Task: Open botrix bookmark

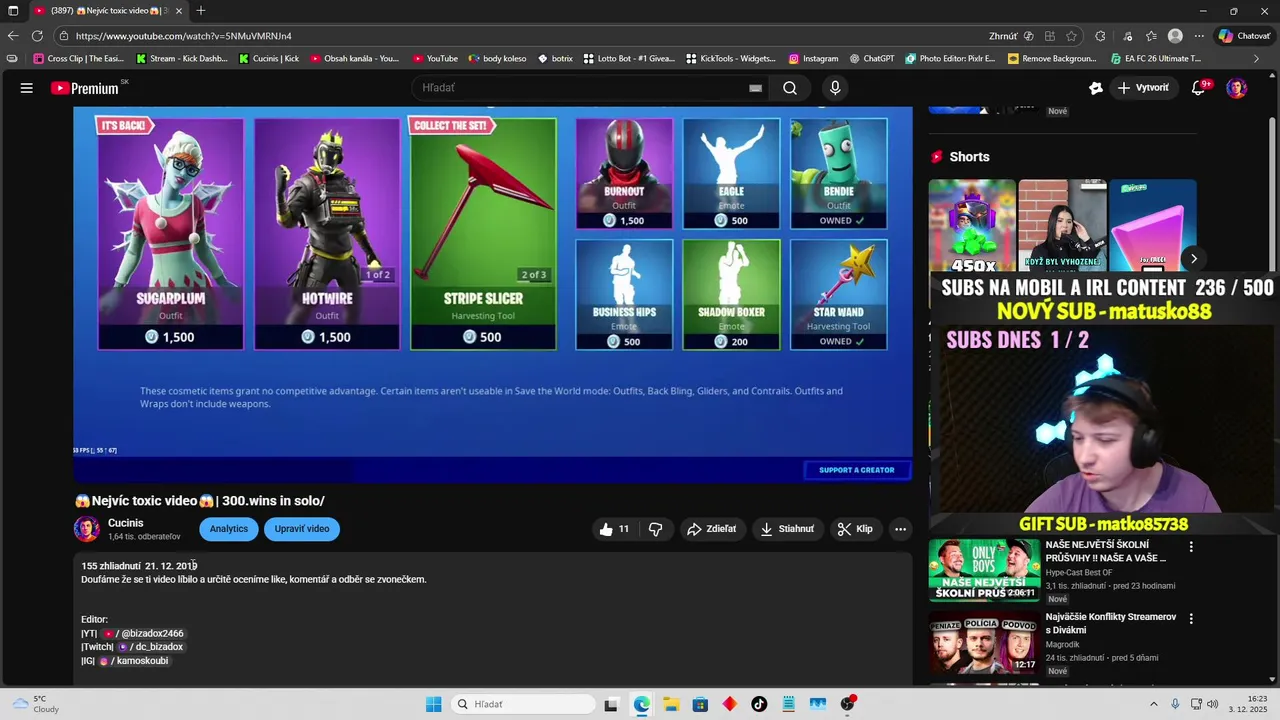Action: (x=554, y=59)
